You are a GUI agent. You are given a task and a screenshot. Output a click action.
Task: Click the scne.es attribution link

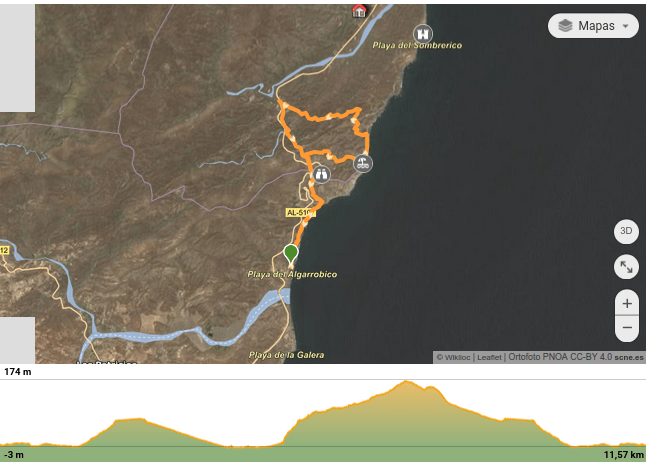click(x=629, y=357)
